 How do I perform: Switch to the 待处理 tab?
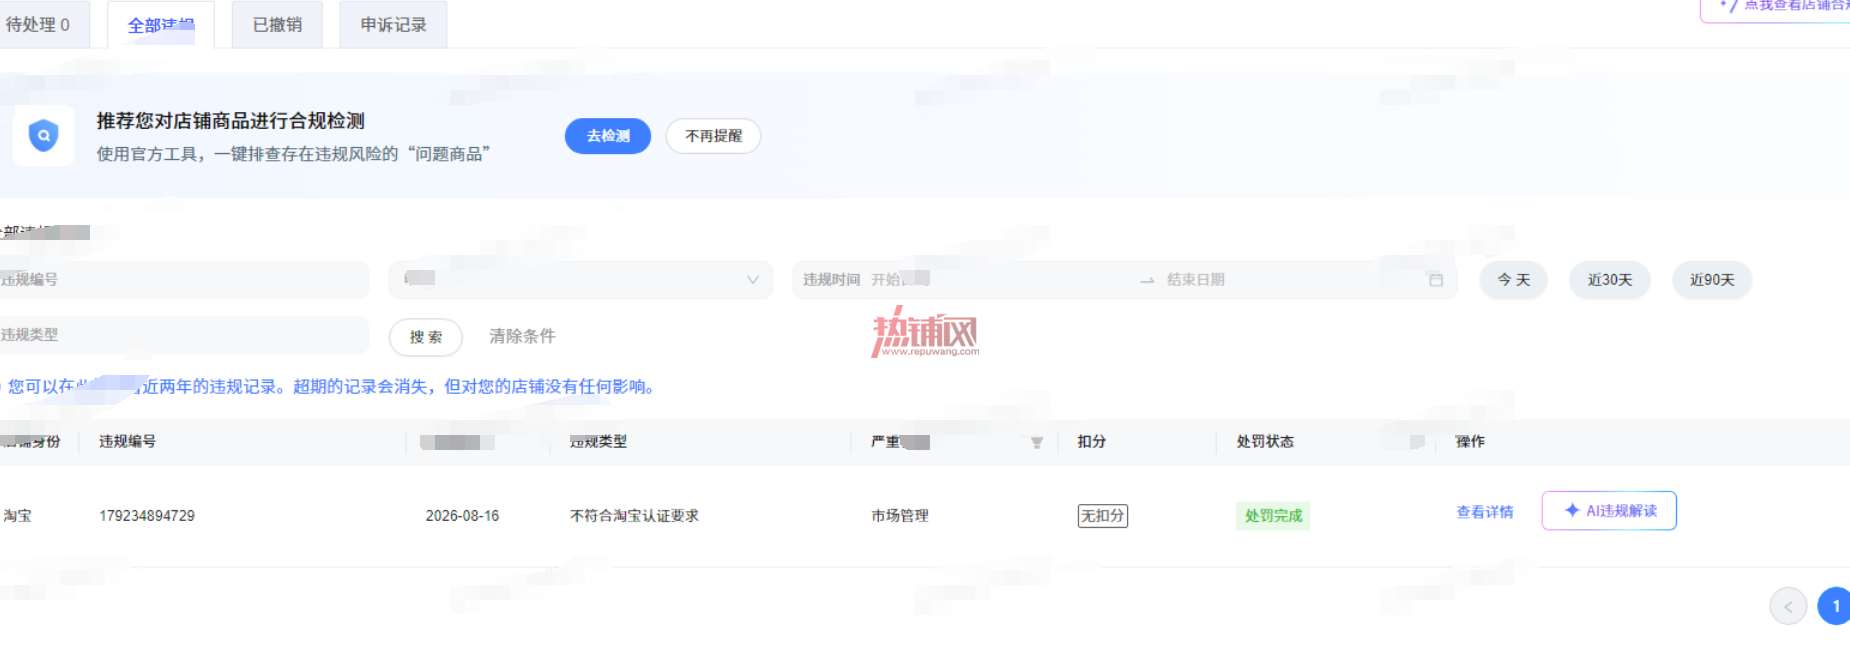40,25
